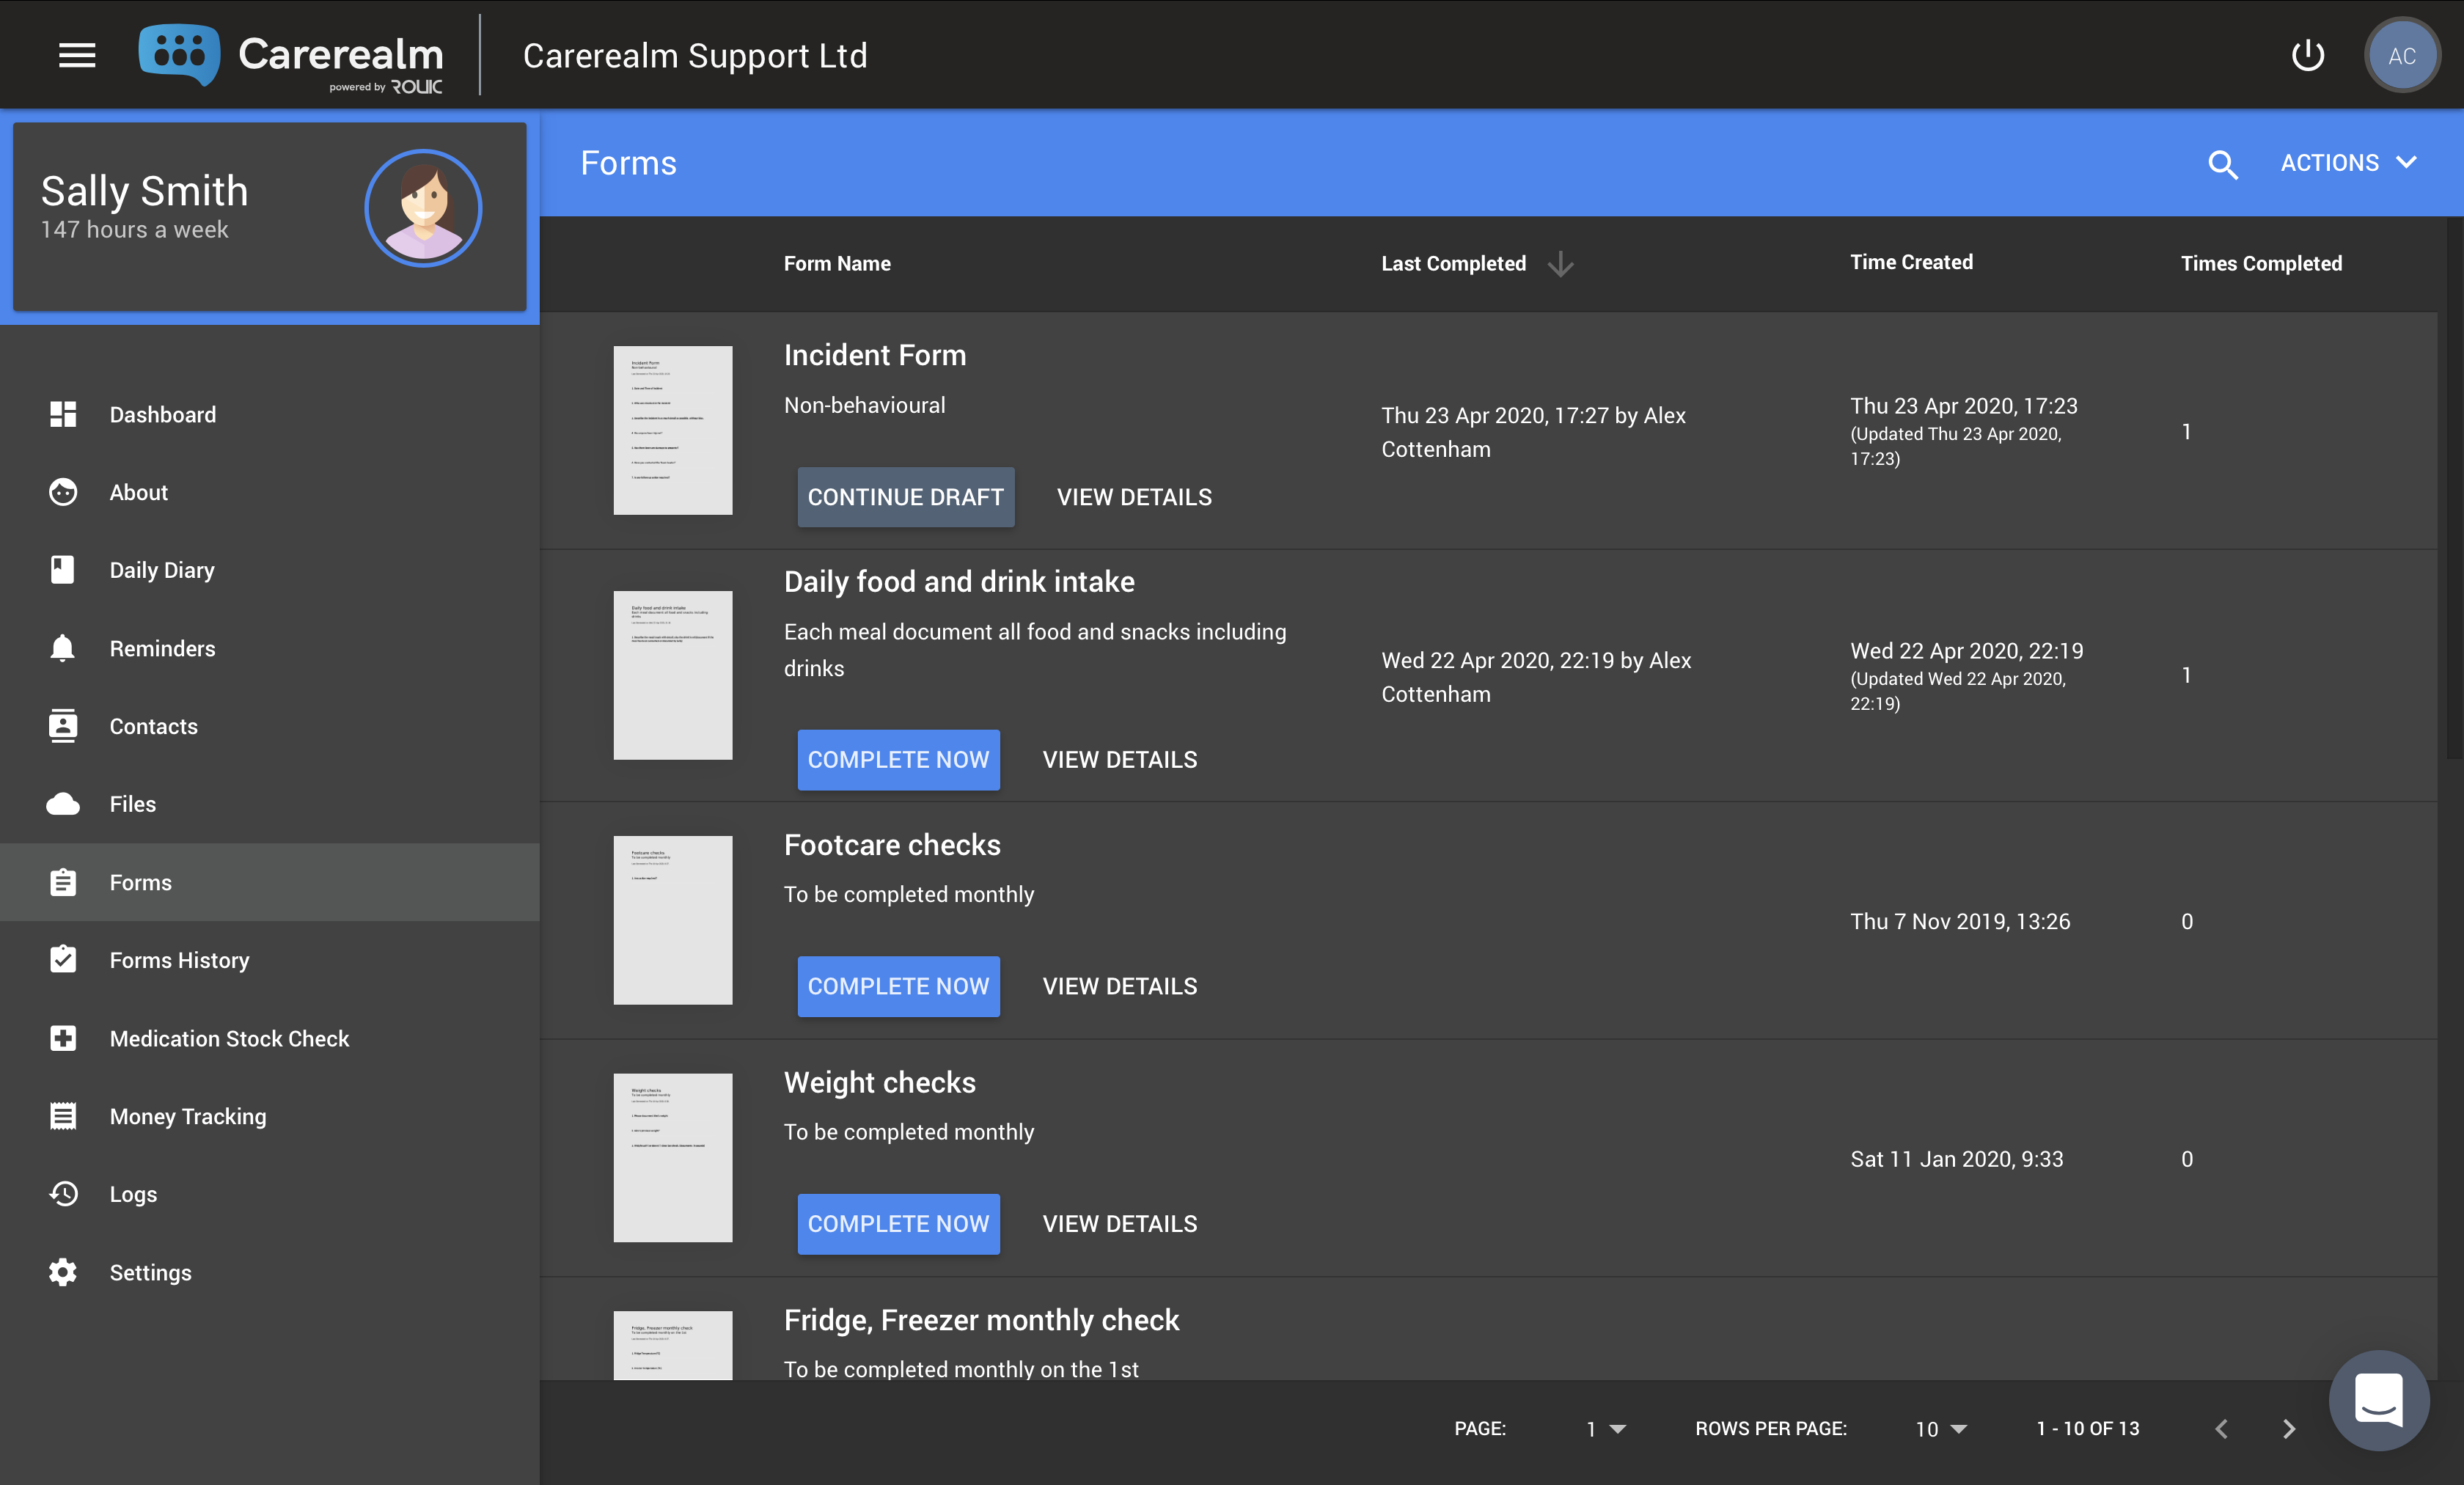Click the Files cloud icon

pyautogui.click(x=63, y=804)
